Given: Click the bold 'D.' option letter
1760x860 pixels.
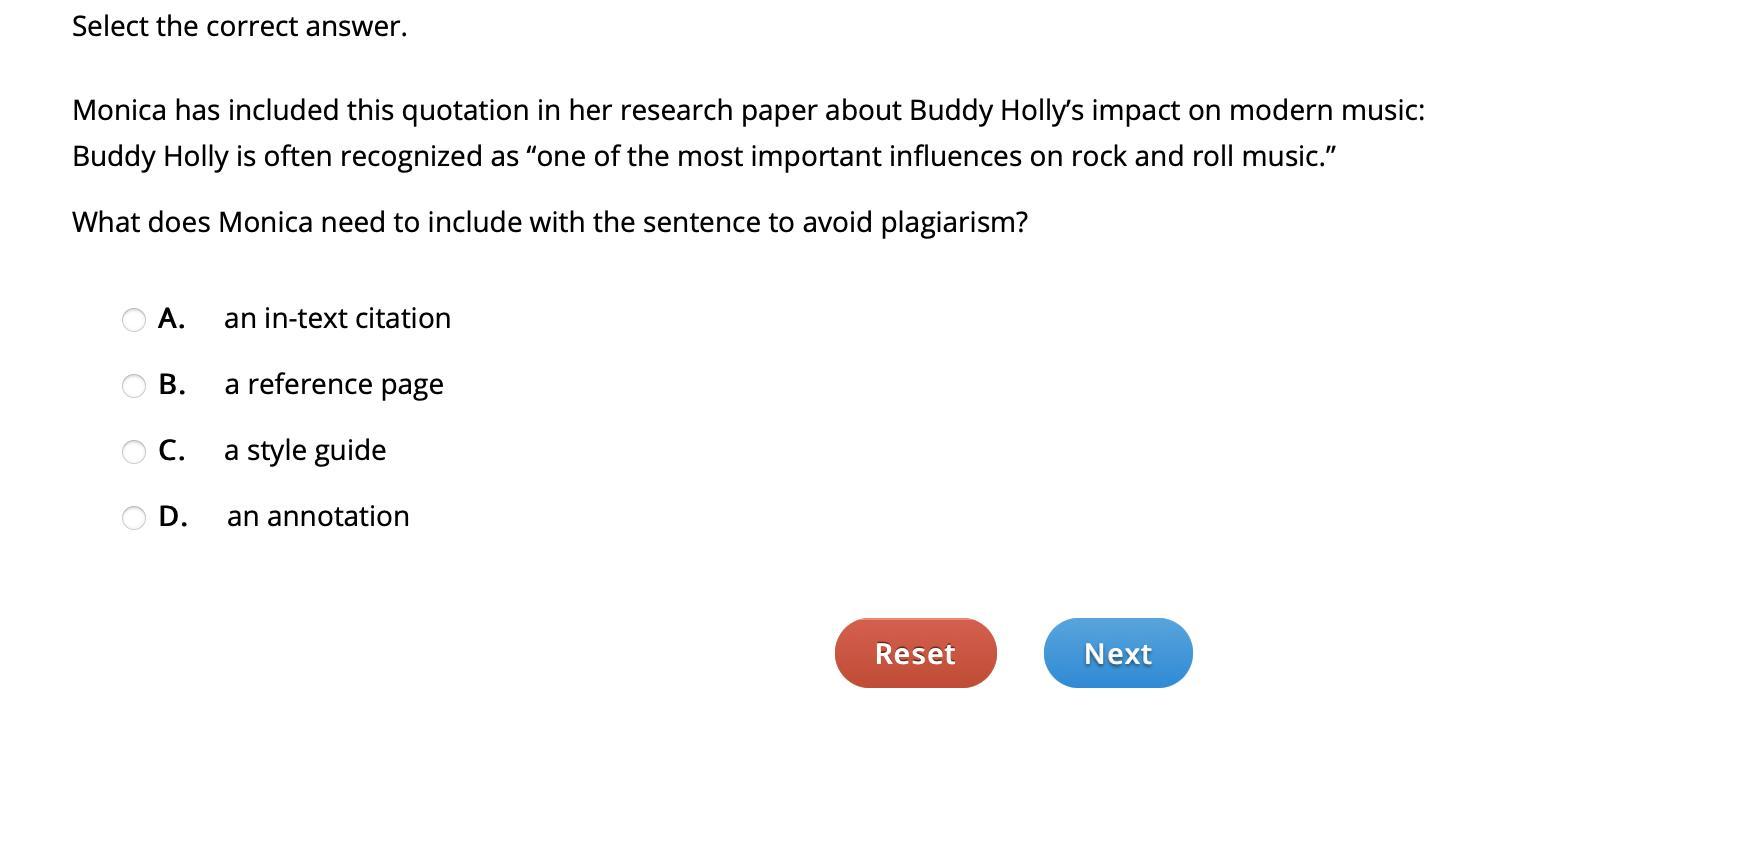Looking at the screenshot, I should (173, 516).
